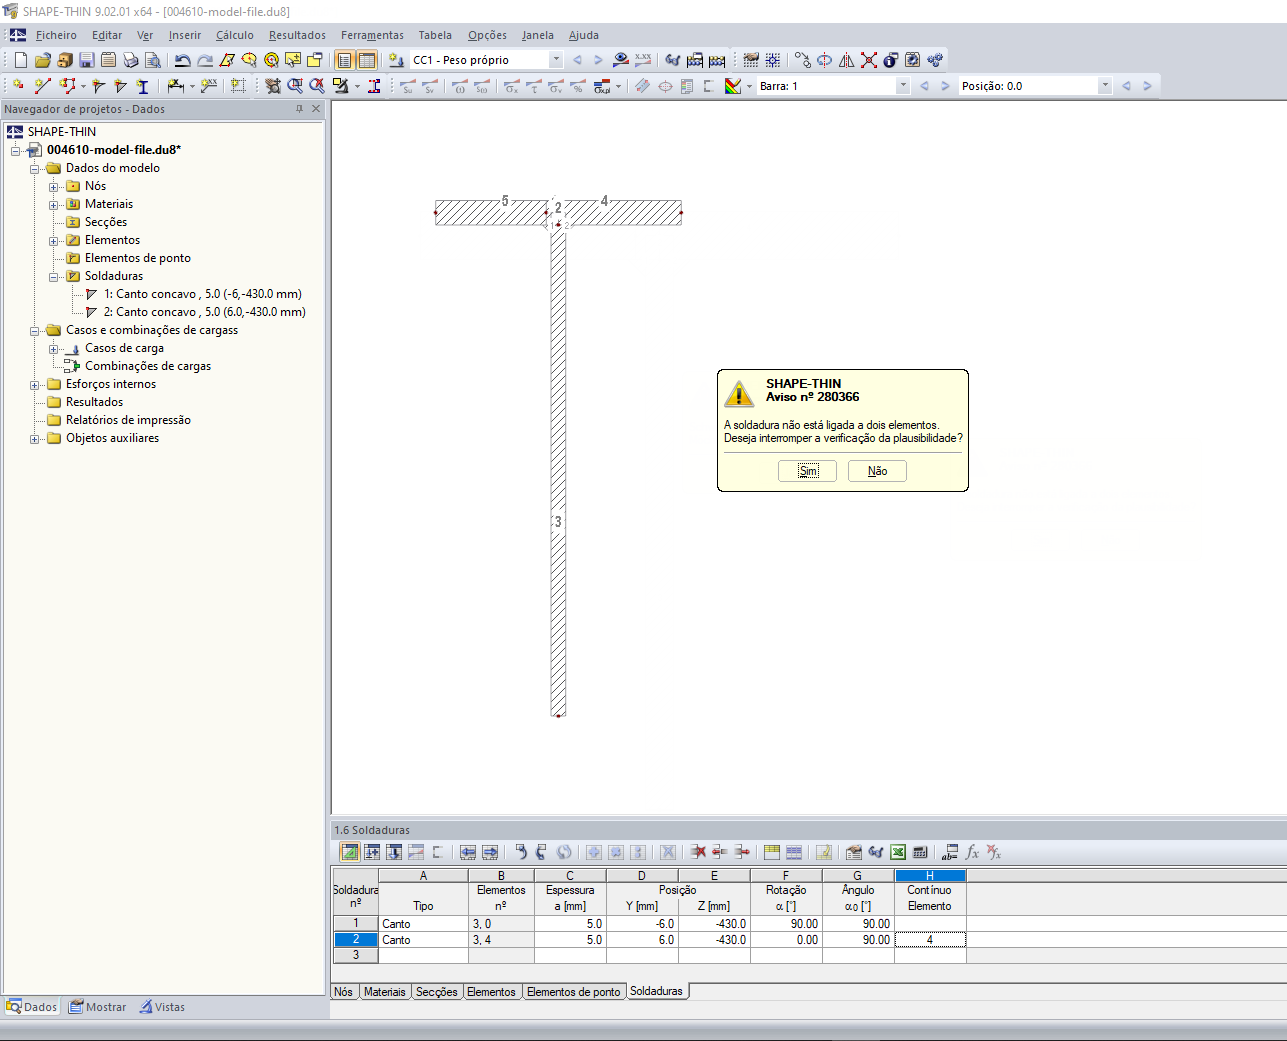
Task: Select Relatórios de impressão tree item
Action: pos(128,420)
